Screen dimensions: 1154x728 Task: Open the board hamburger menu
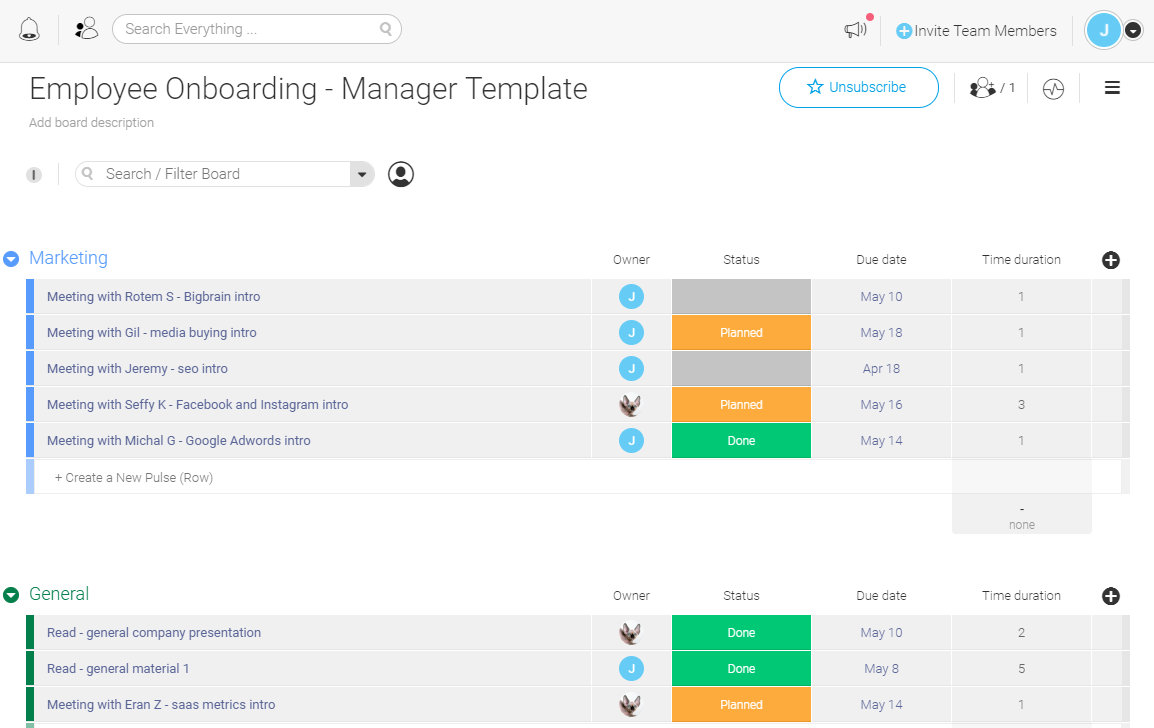tap(1112, 88)
